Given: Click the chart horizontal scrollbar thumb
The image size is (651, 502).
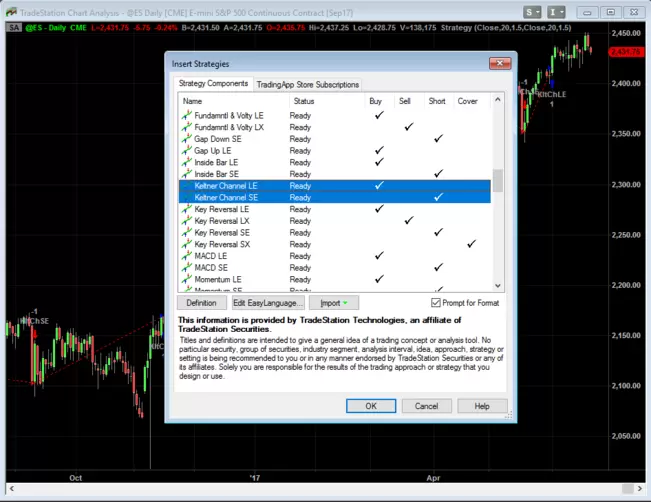Looking at the screenshot, I should coord(628,488).
